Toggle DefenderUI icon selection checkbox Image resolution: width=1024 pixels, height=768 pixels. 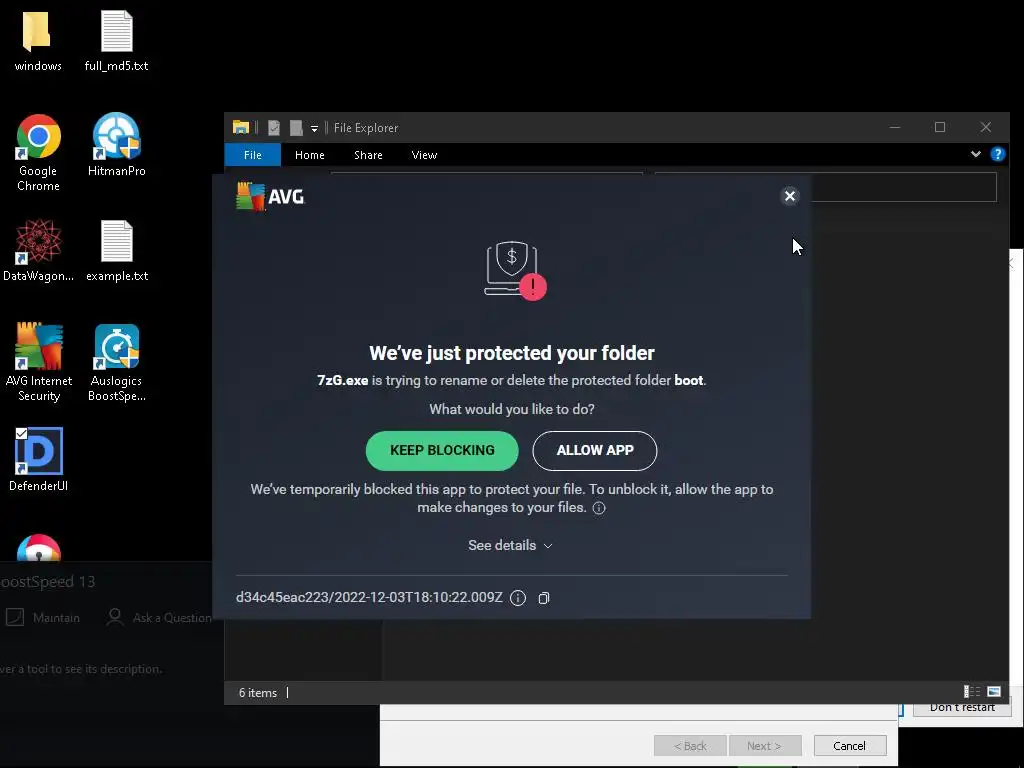[21, 434]
